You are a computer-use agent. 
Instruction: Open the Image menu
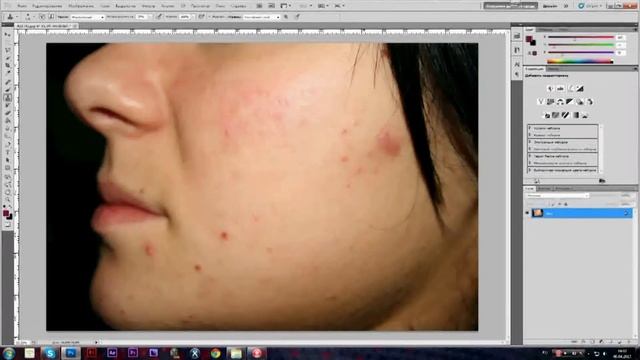click(80, 6)
